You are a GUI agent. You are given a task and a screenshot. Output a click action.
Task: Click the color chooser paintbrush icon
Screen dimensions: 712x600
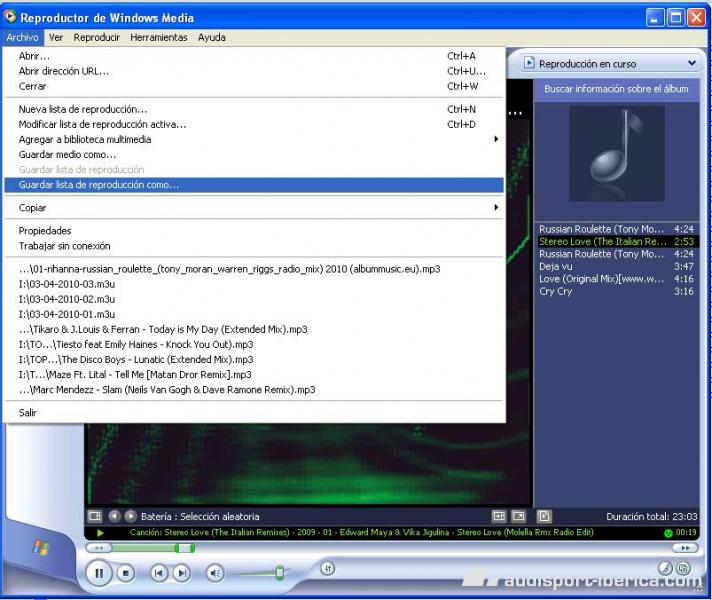(665, 568)
